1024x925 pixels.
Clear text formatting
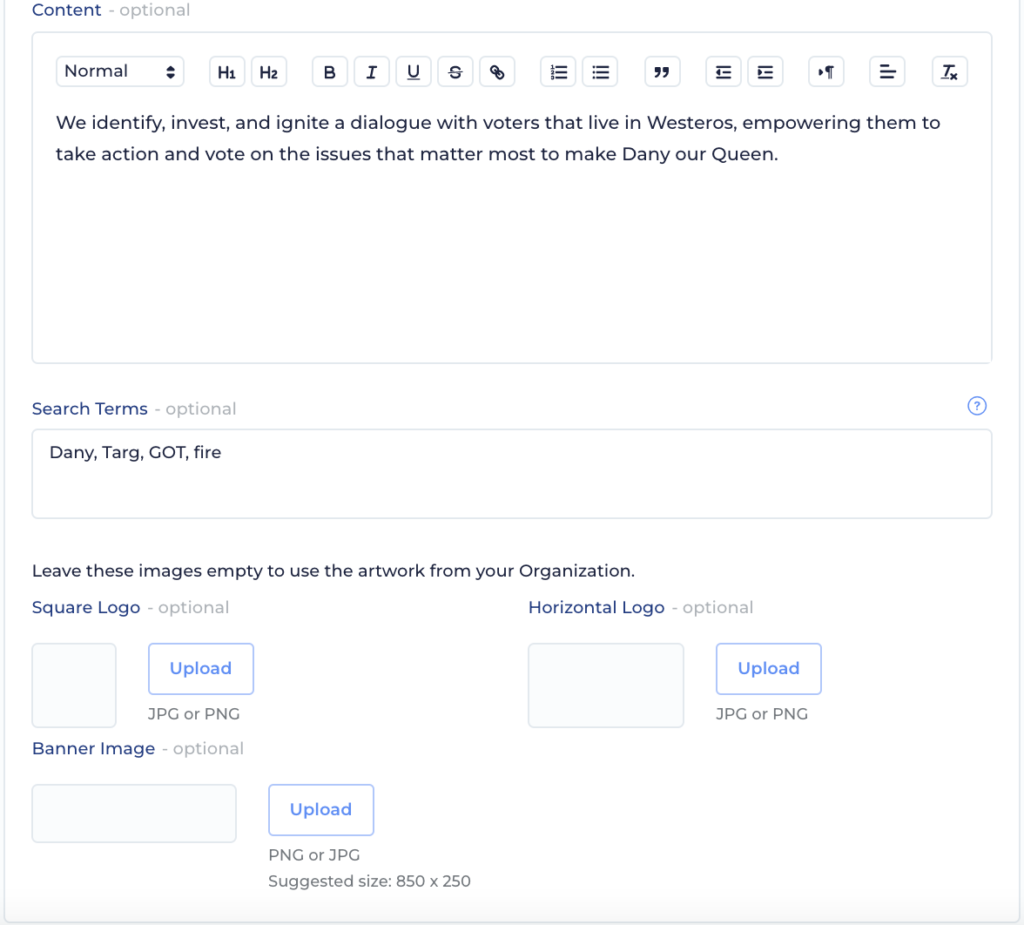(950, 72)
